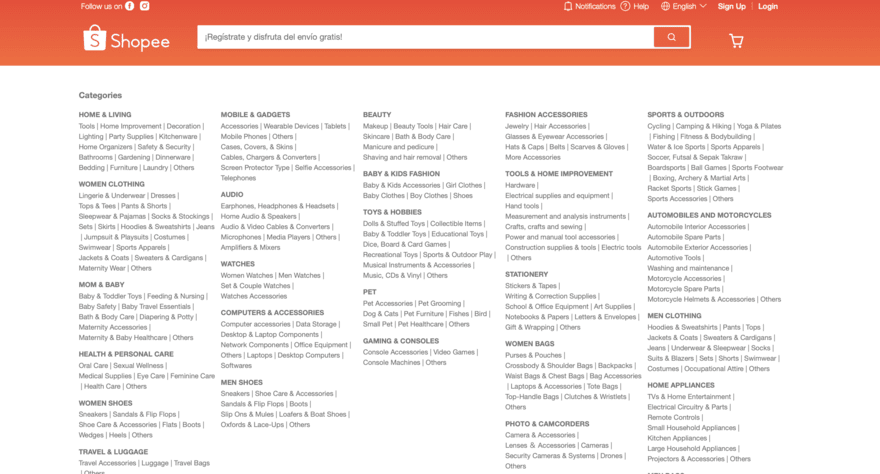Open Stickers & Tapes under Stationery

coord(531,285)
